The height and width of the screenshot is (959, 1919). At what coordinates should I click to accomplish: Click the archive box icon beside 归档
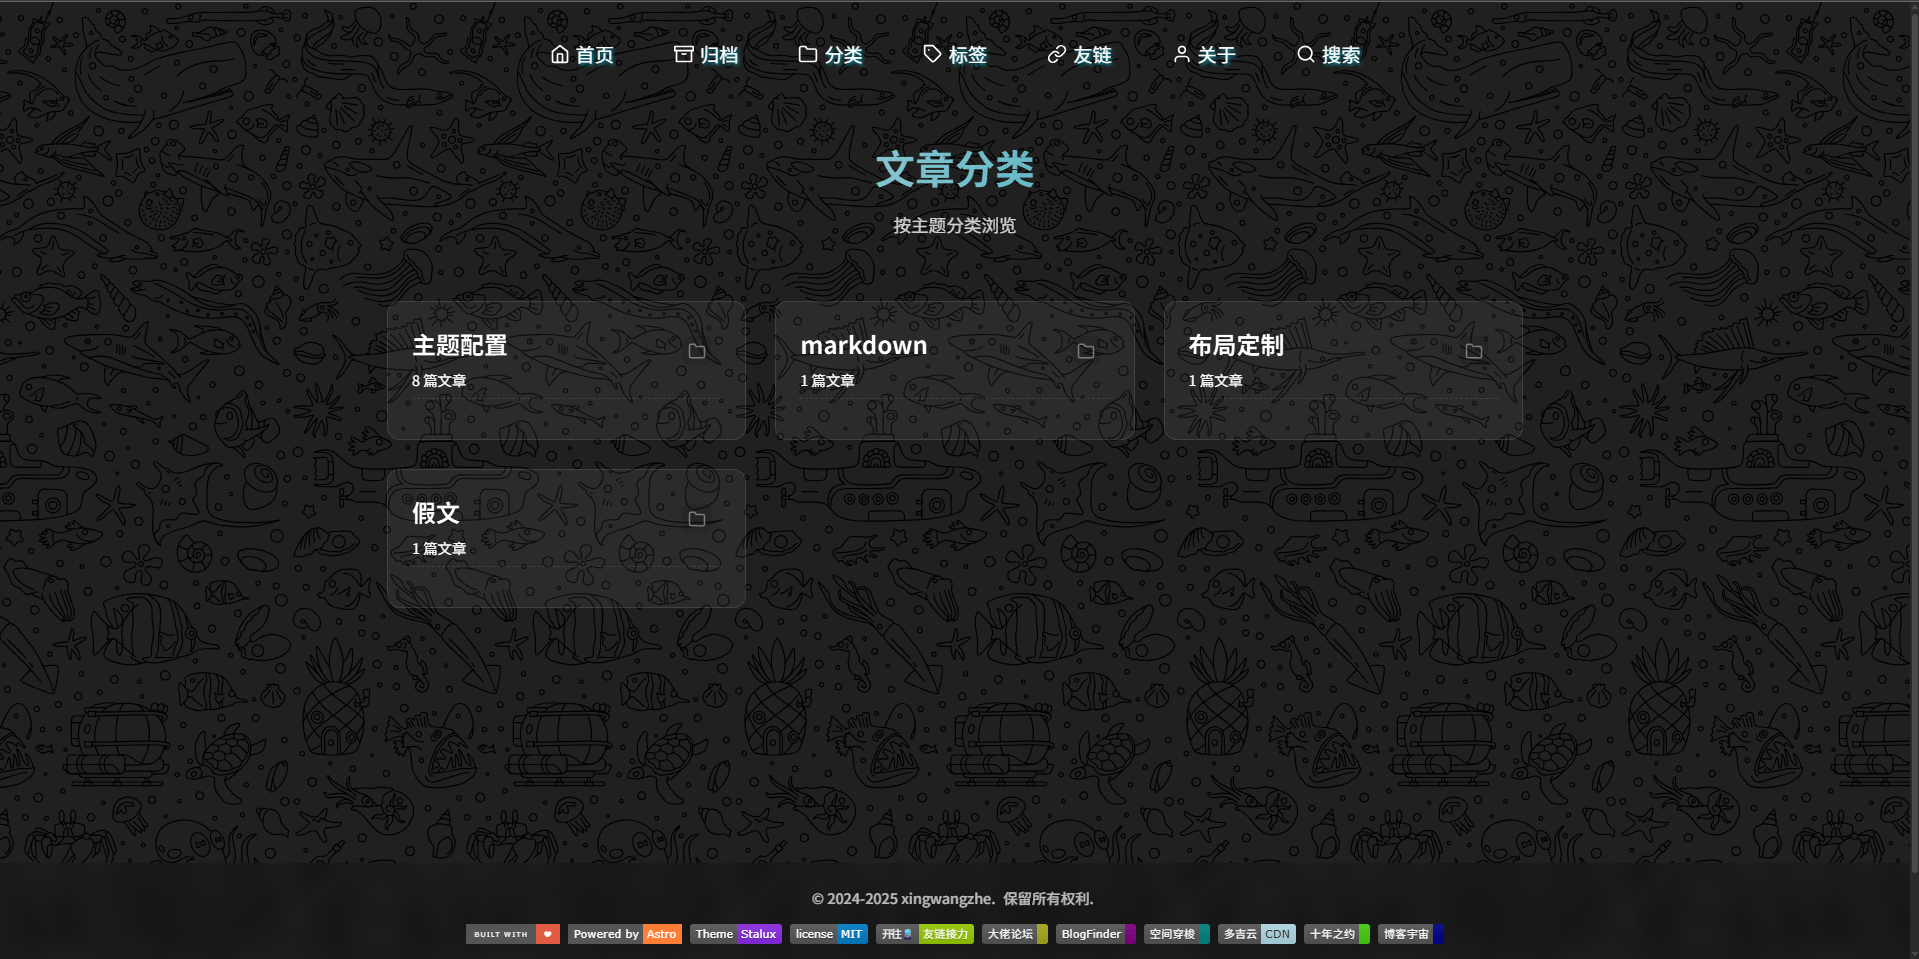683,55
